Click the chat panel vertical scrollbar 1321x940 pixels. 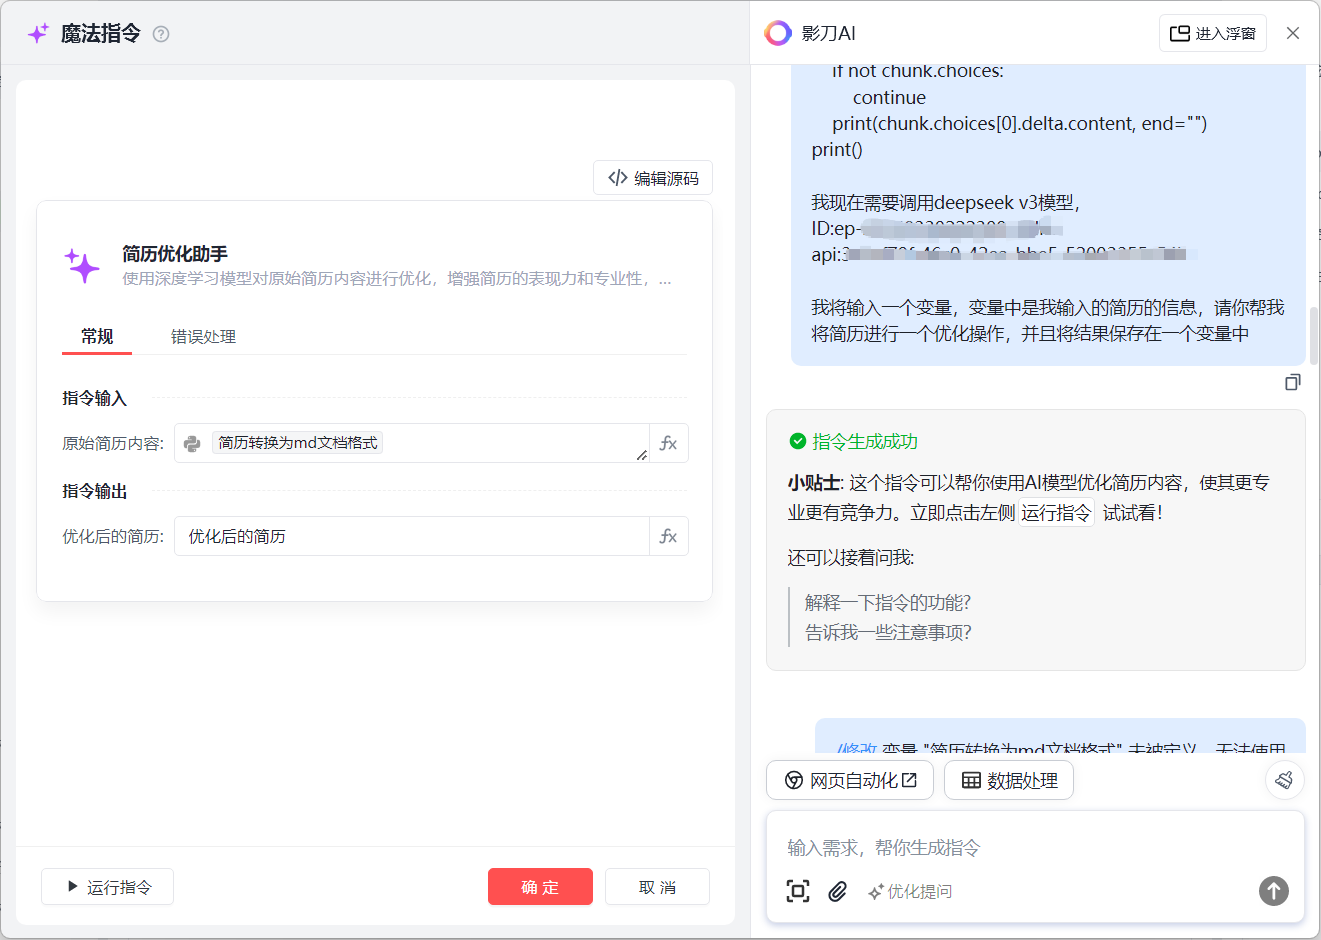click(x=1313, y=336)
